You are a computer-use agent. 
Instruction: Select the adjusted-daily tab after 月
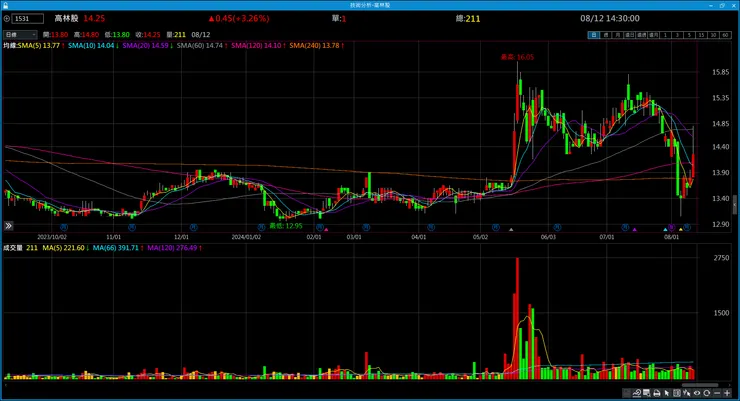[630, 35]
